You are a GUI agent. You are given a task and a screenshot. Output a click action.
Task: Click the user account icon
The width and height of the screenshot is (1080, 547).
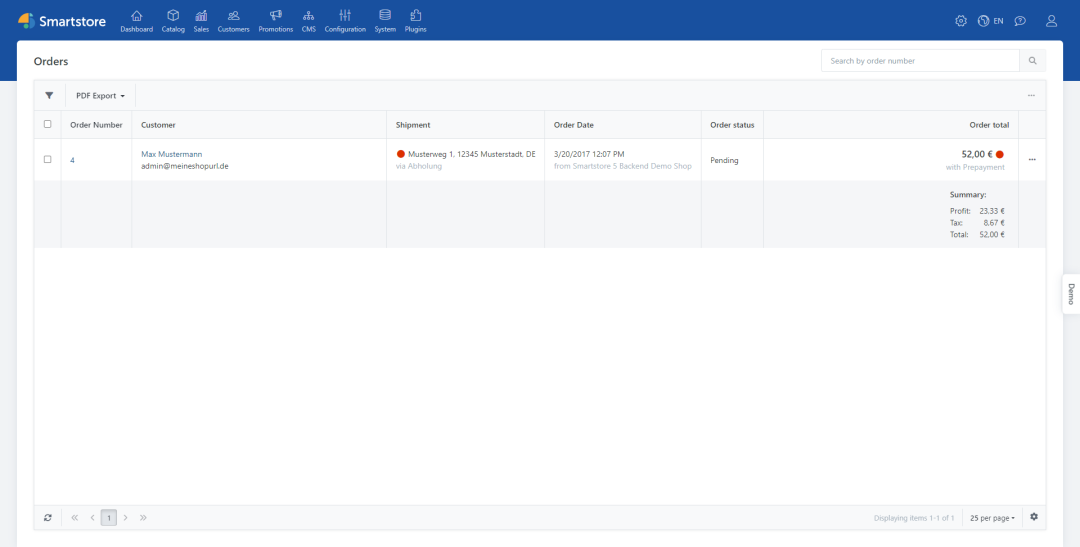[x=1051, y=21]
